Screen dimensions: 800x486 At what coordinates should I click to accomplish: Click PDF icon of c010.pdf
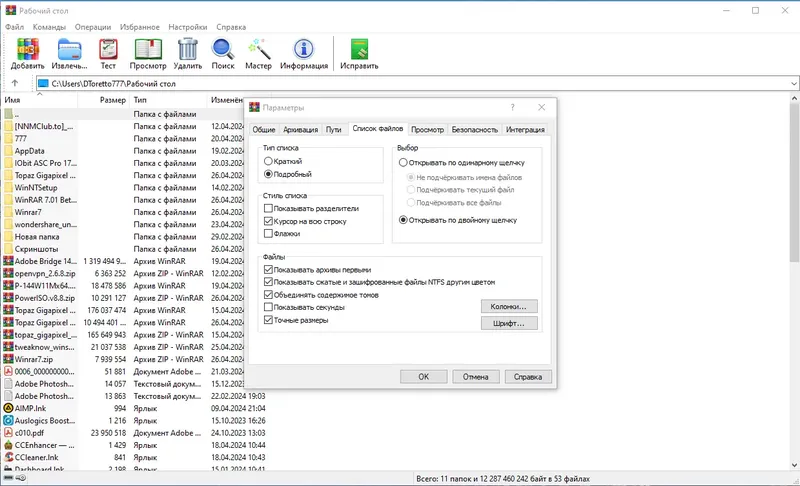[x=8, y=433]
